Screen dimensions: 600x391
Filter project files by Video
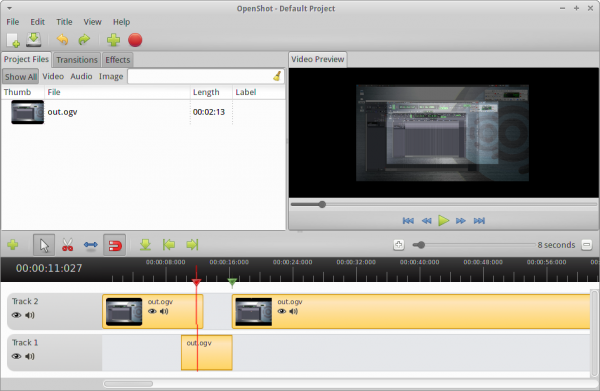coord(53,76)
